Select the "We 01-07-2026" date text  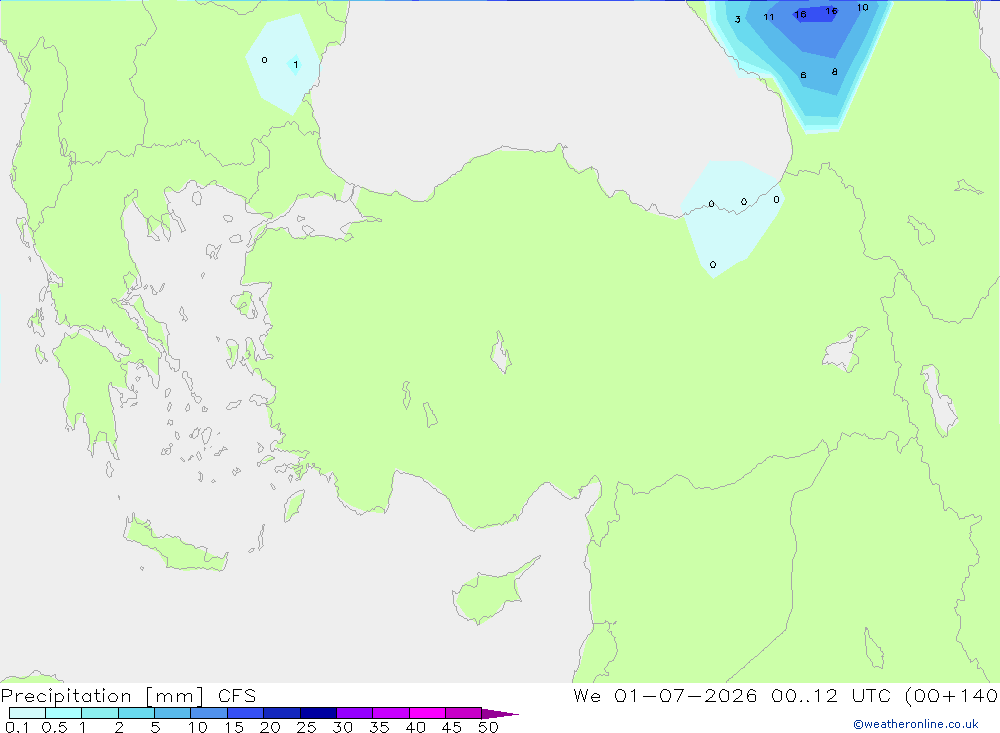[x=665, y=696]
